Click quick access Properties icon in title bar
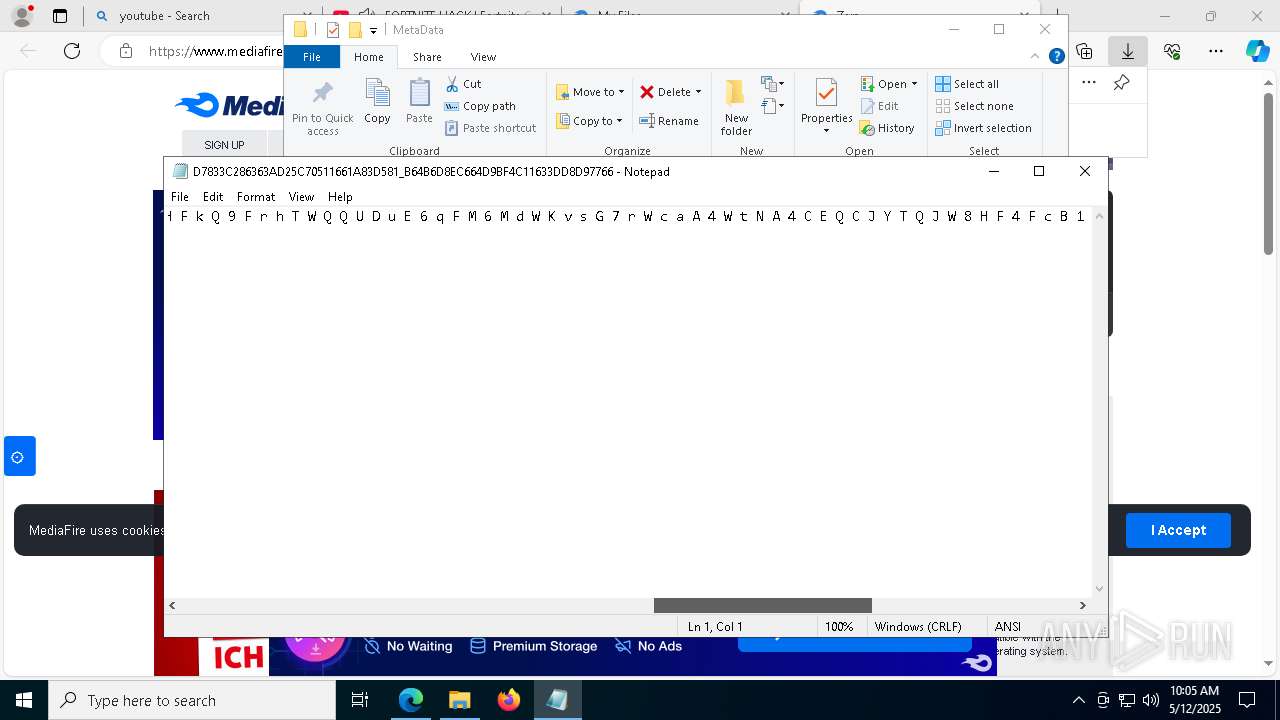1280x720 pixels. click(333, 30)
